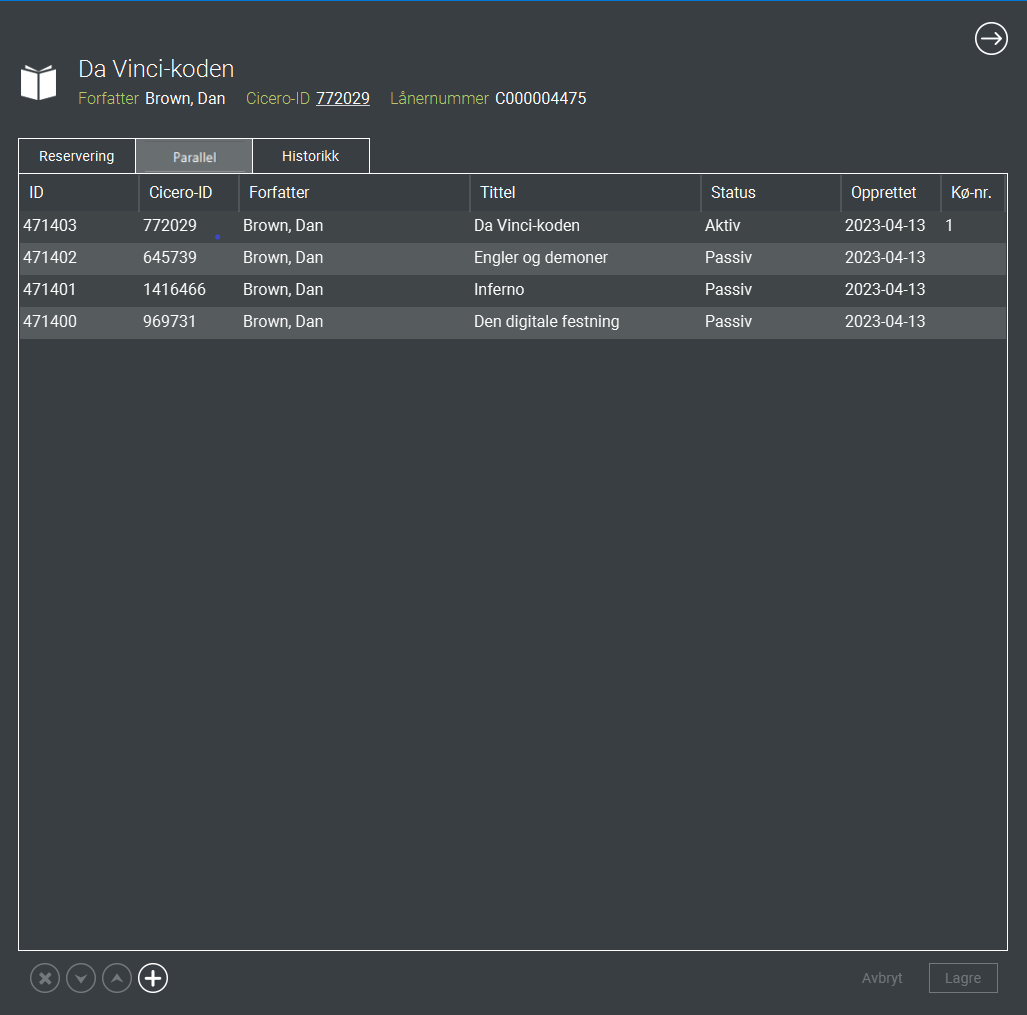Sort by the Kø-nr. column header
Image resolution: width=1027 pixels, height=1015 pixels.
(x=973, y=193)
